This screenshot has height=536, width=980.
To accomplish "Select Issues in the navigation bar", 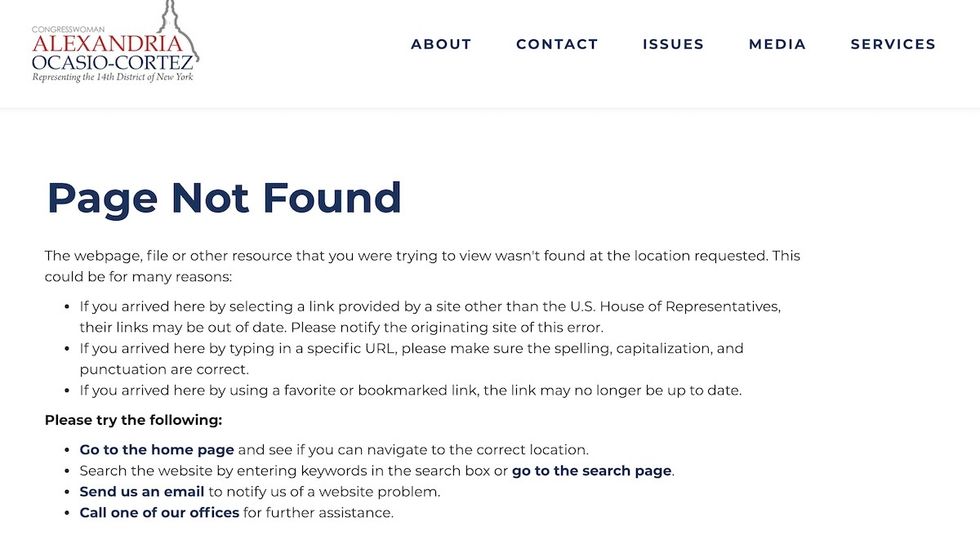I will coord(673,44).
